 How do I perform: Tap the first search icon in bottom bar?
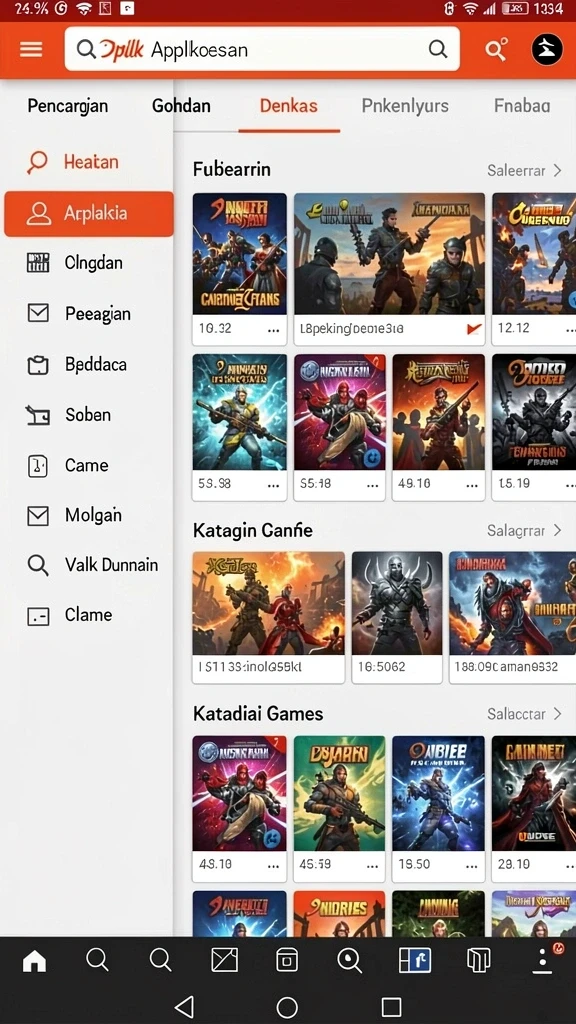point(97,959)
